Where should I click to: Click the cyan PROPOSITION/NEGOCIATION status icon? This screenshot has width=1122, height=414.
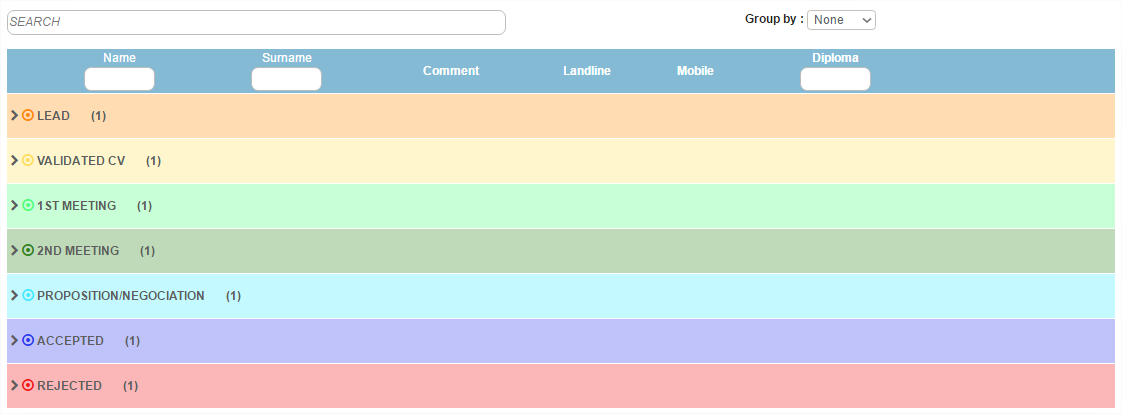(x=28, y=296)
